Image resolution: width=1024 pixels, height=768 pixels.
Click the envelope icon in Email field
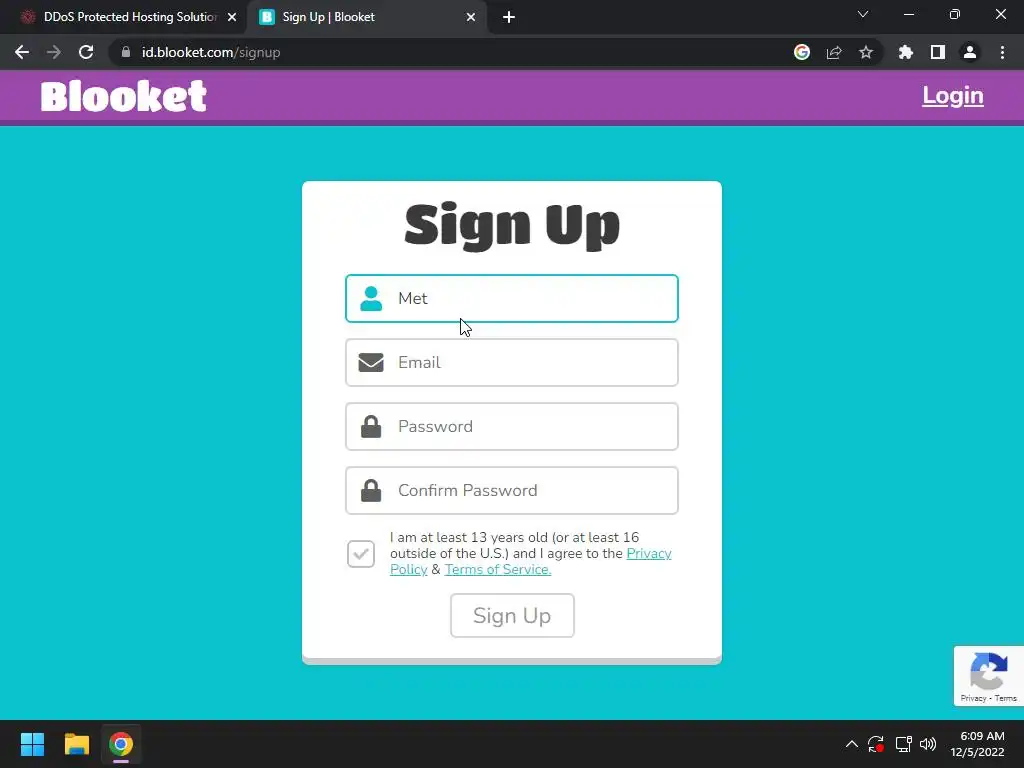371,362
